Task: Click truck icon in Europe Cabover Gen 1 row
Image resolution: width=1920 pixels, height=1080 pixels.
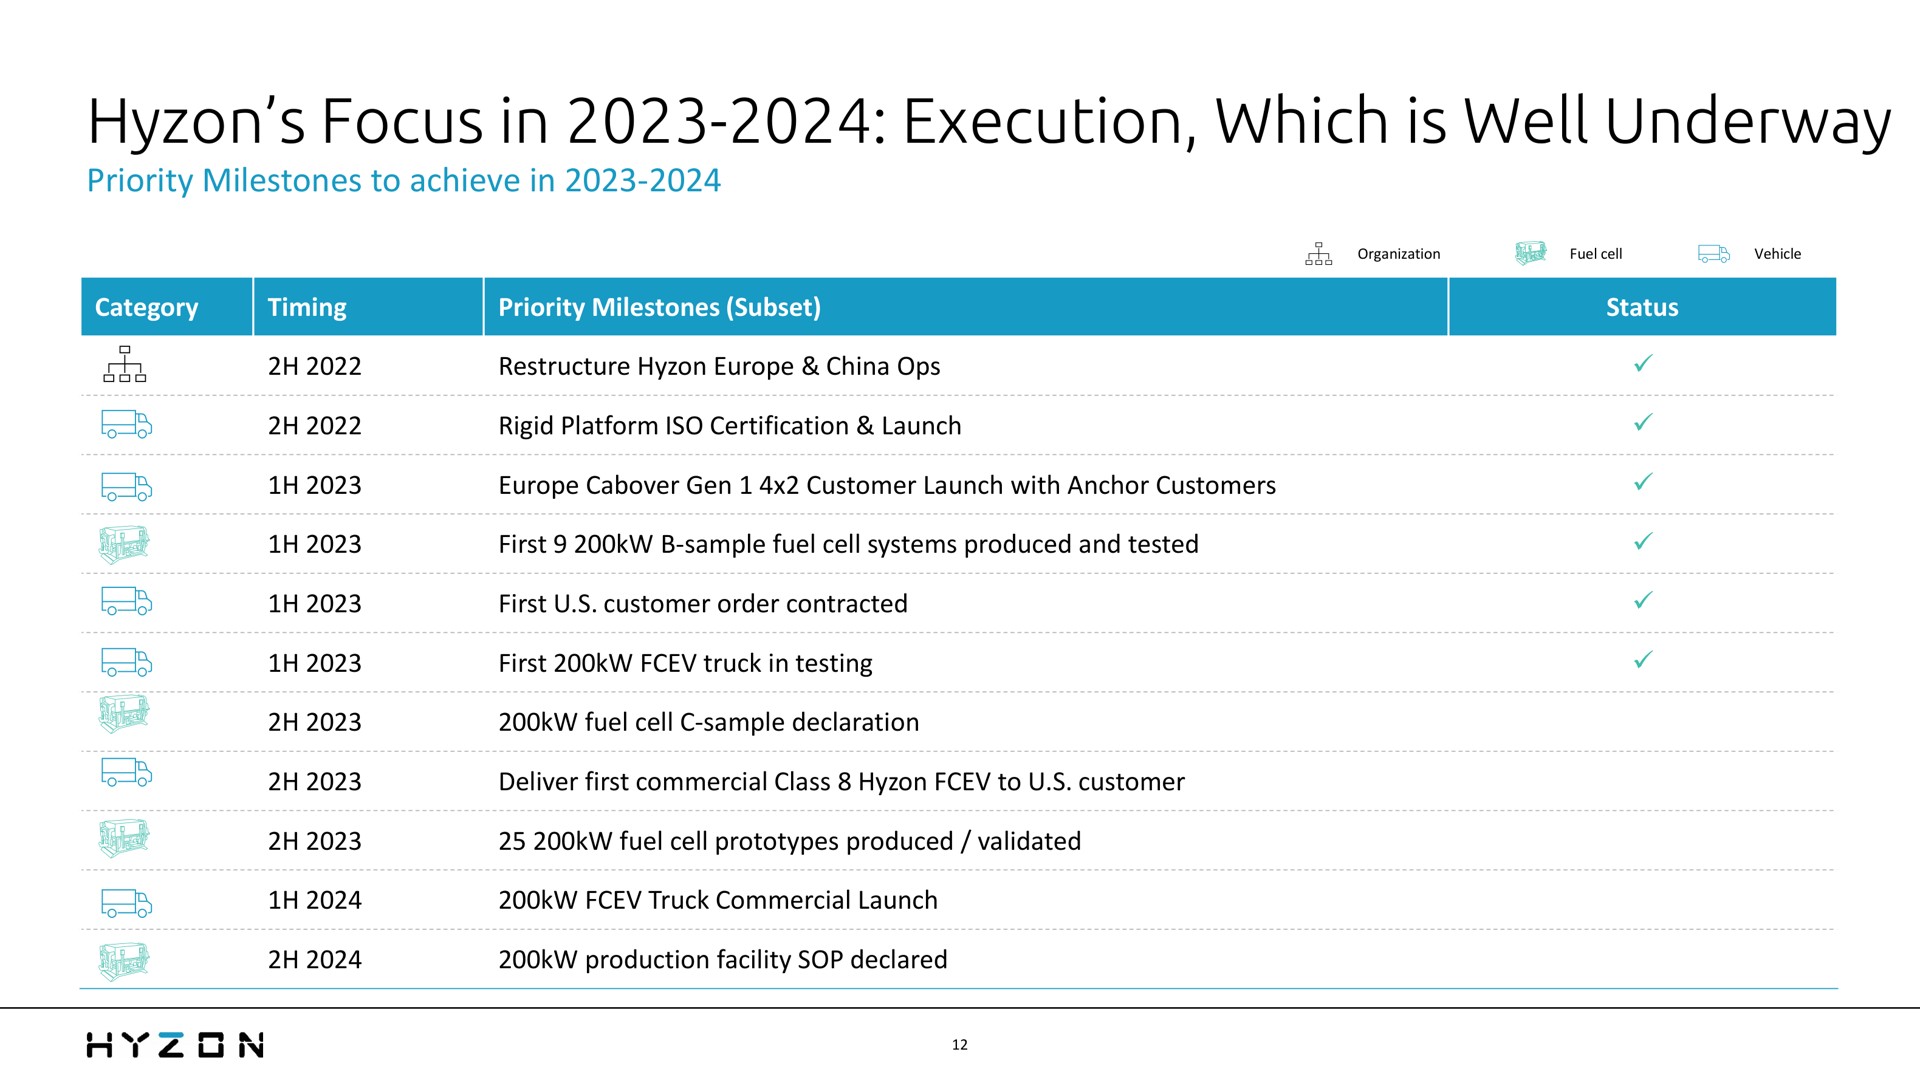Action: 126,486
